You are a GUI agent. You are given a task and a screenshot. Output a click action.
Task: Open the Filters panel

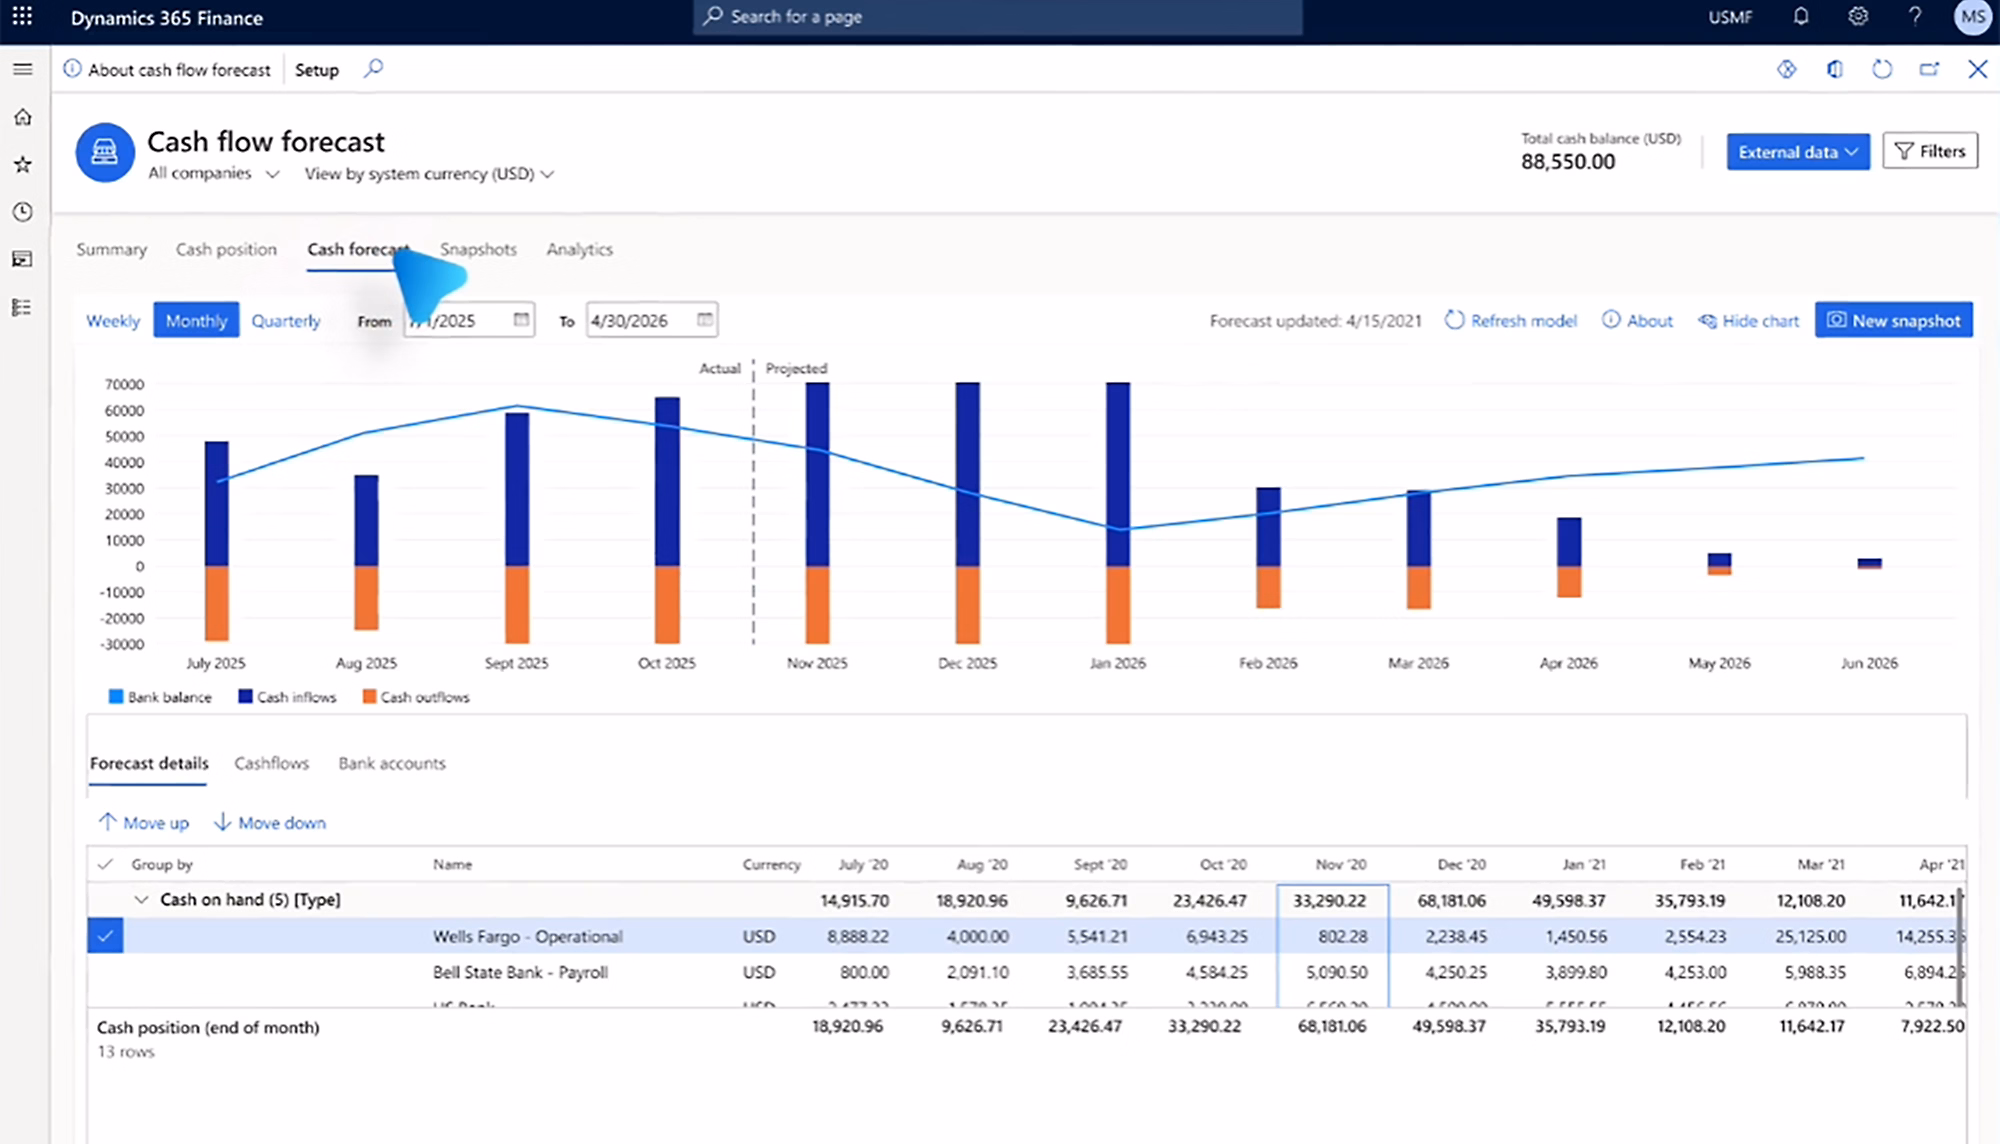[x=1930, y=151]
